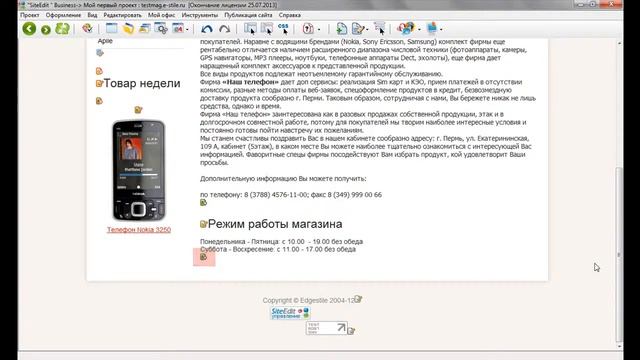The image size is (640, 360).
Task: Click the Copyright © Edgestile text
Action: click(x=309, y=300)
